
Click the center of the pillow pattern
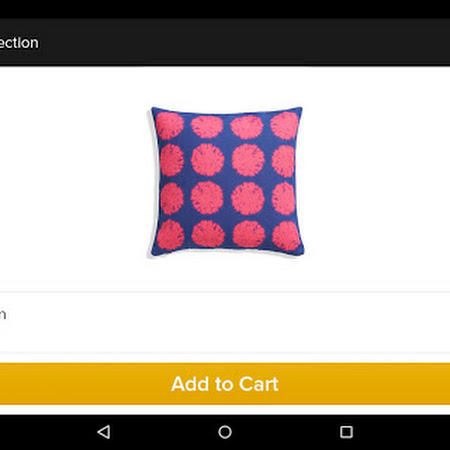pyautogui.click(x=227, y=179)
